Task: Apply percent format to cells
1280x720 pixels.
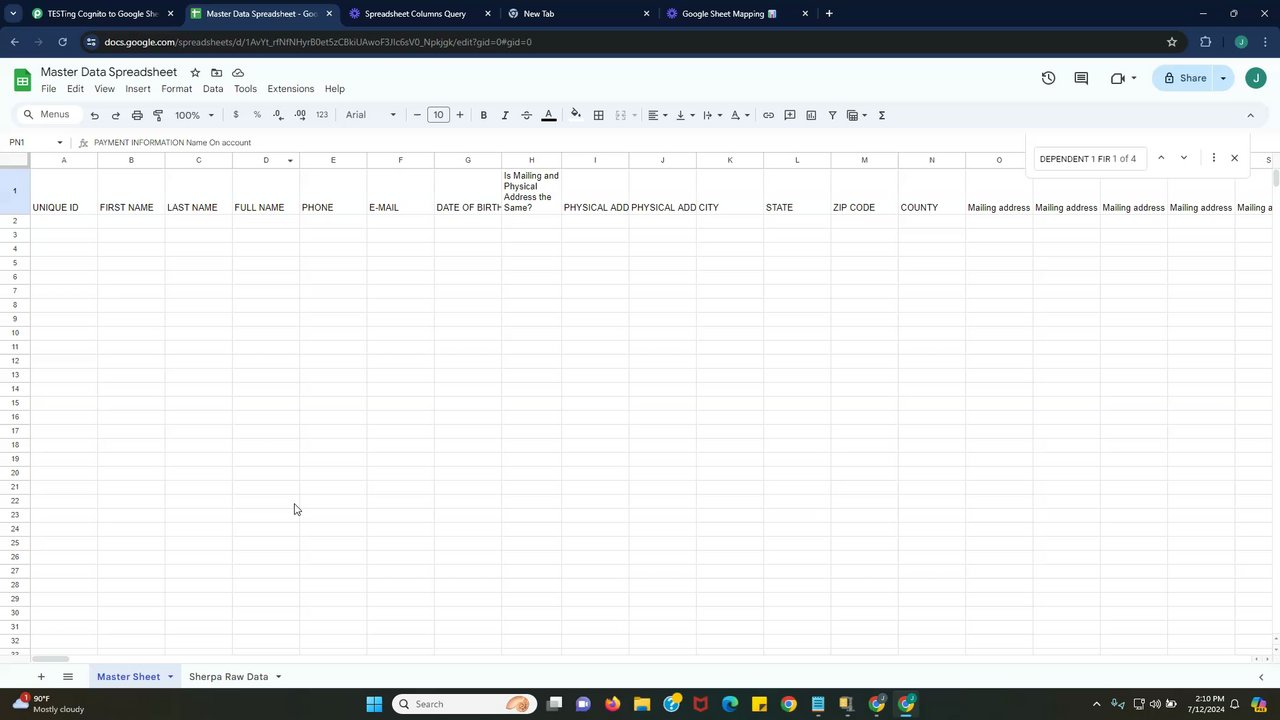Action: point(257,115)
